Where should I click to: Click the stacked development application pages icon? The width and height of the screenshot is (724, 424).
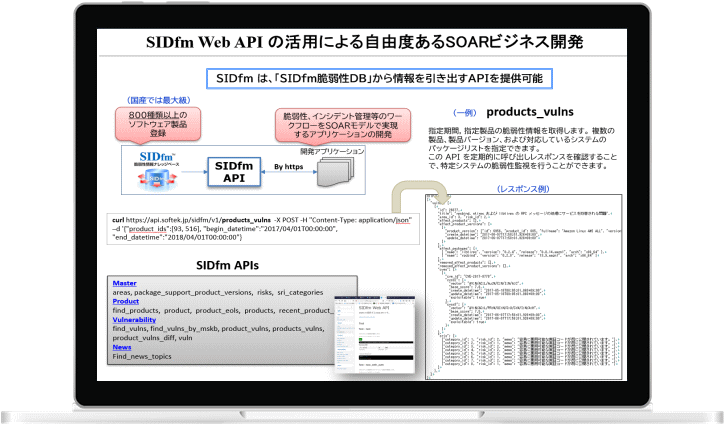click(x=336, y=172)
